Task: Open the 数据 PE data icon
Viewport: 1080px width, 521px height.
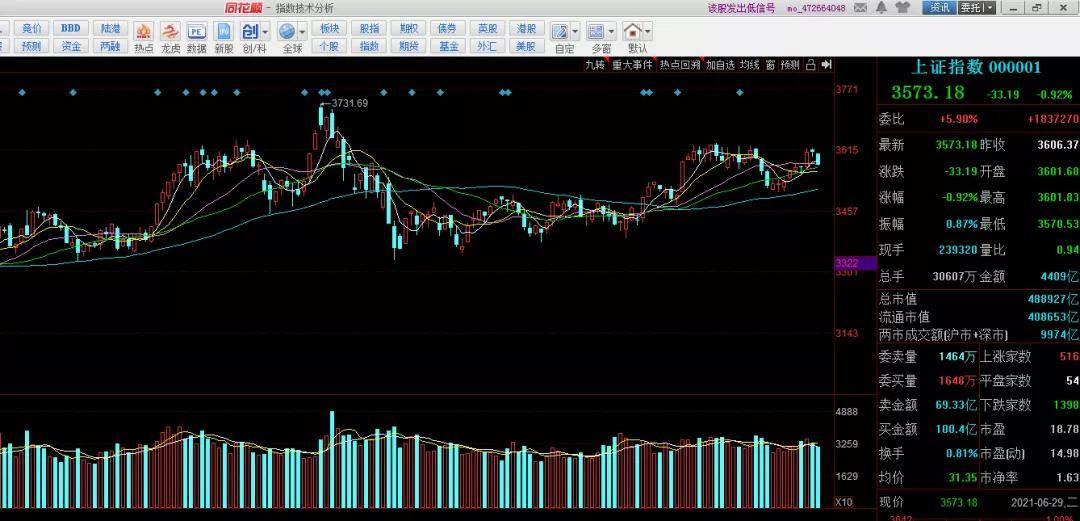Action: pos(197,37)
